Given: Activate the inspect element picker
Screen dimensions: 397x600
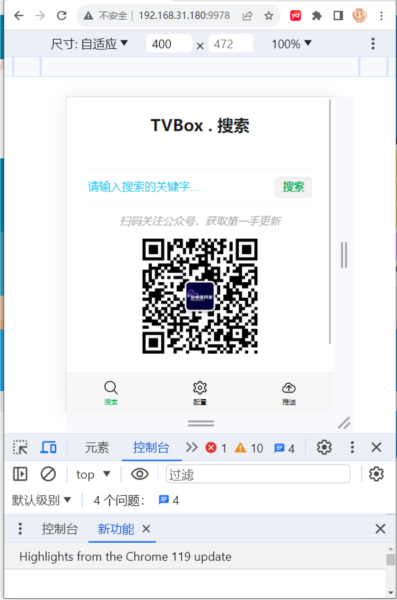Looking at the screenshot, I should tap(20, 447).
